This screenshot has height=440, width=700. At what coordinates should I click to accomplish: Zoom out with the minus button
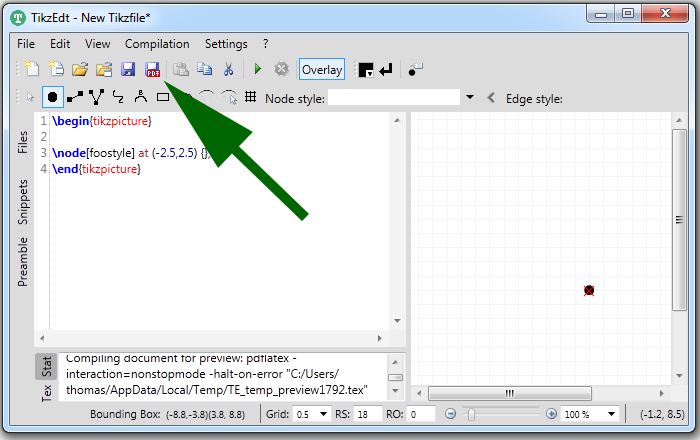pos(450,414)
